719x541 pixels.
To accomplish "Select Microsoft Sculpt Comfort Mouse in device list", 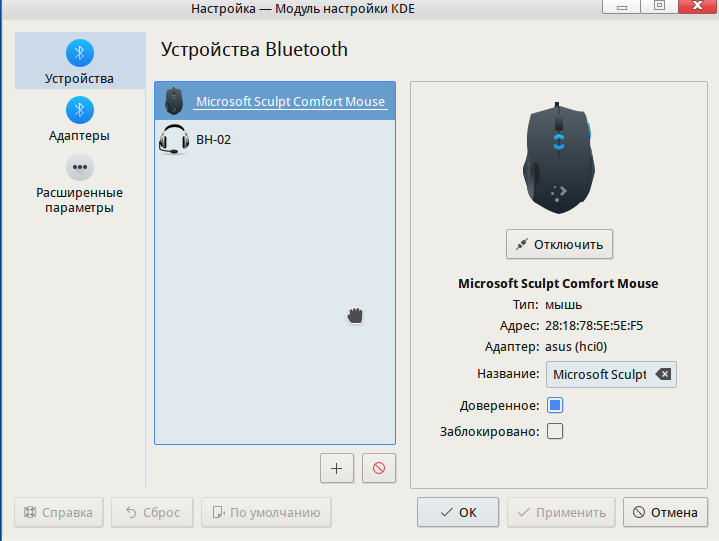I will pos(275,101).
